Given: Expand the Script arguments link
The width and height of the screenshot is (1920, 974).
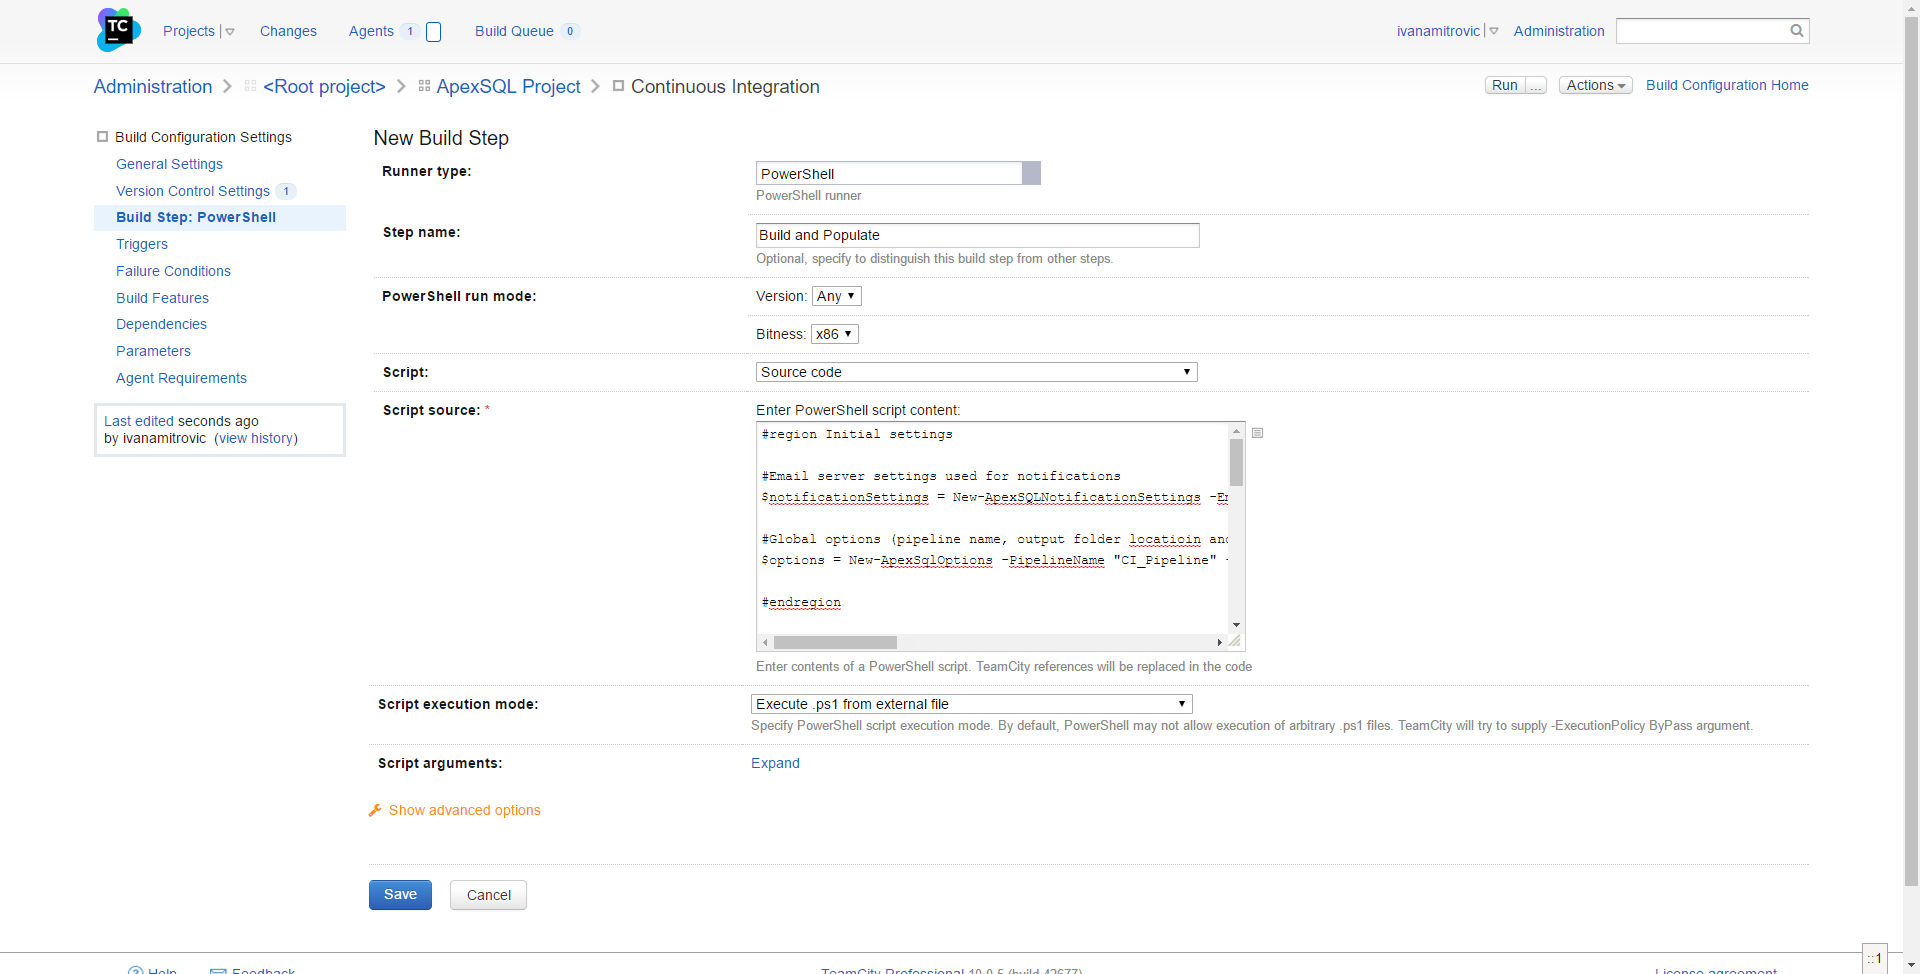Looking at the screenshot, I should pos(775,763).
